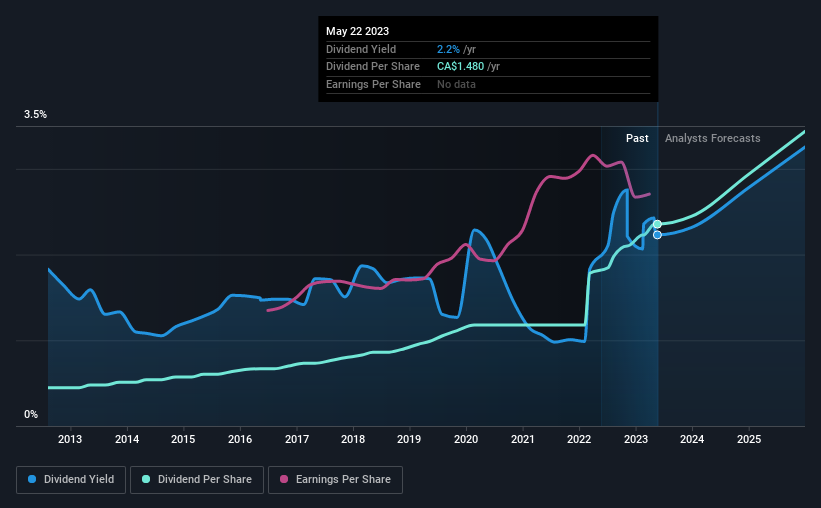Select the 2020 label on the time axis
This screenshot has height=508, width=821.
point(466,439)
